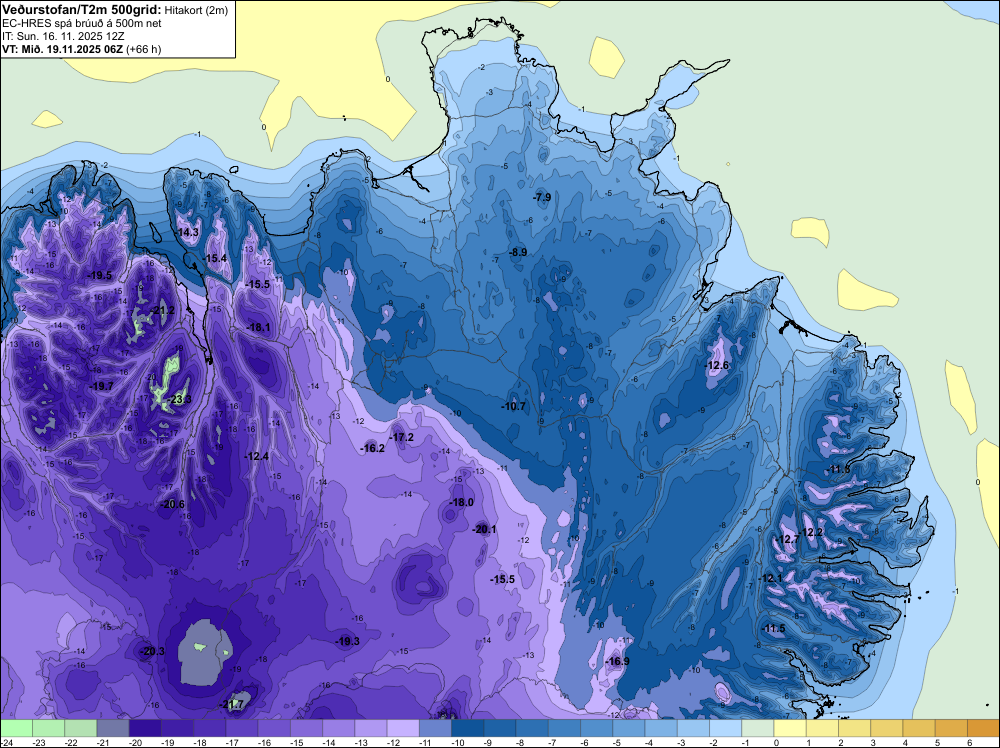Click the -17.2 temperature value
1000x748 pixels.
(x=402, y=437)
